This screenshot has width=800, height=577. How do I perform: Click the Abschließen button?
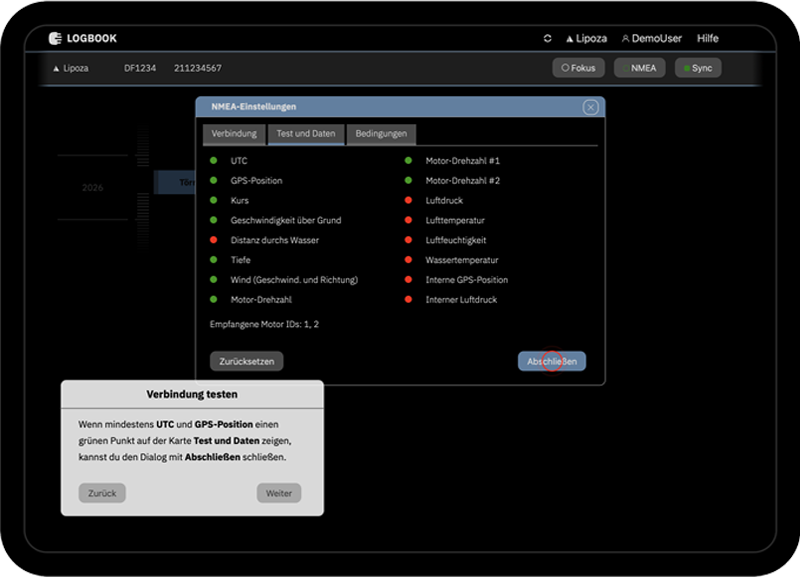552,362
